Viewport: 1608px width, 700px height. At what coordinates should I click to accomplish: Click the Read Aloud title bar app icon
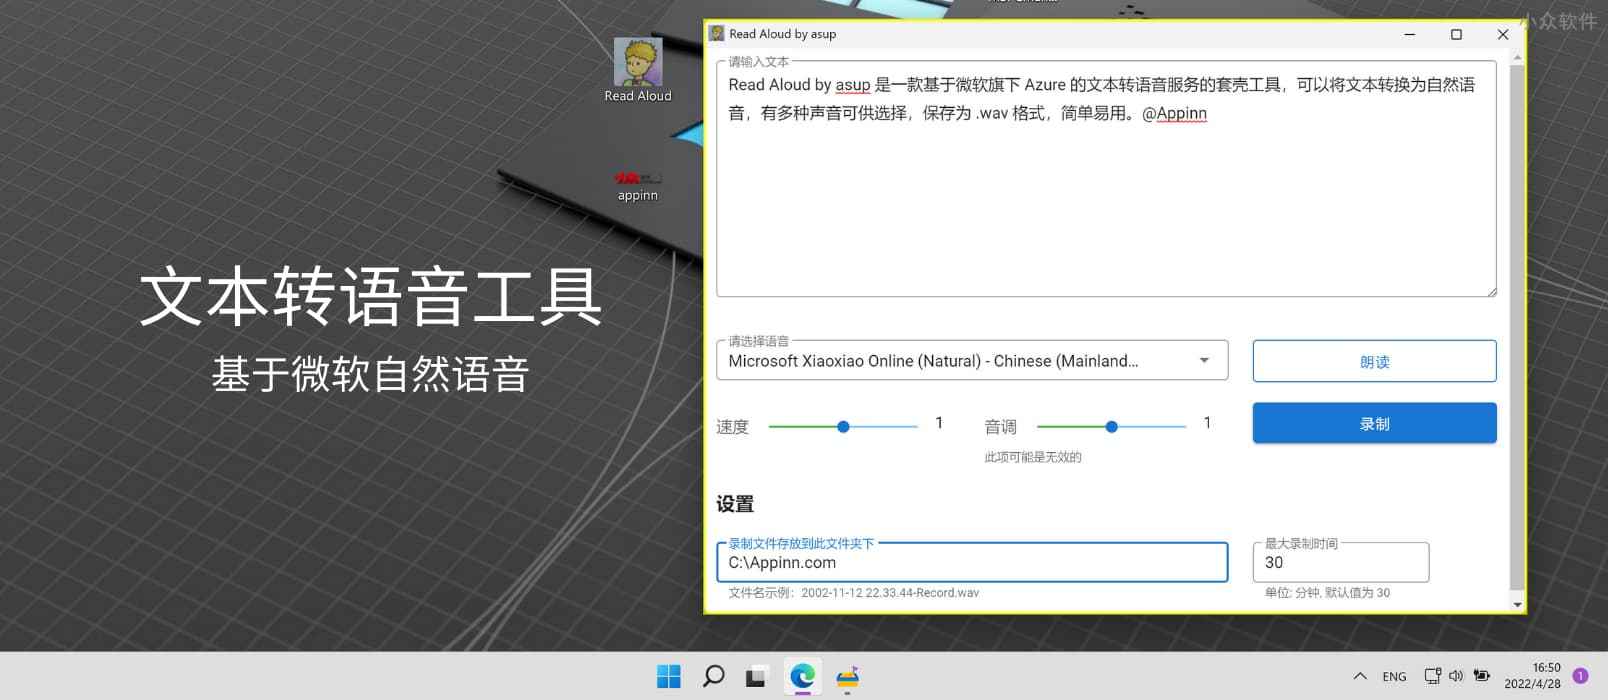(717, 34)
